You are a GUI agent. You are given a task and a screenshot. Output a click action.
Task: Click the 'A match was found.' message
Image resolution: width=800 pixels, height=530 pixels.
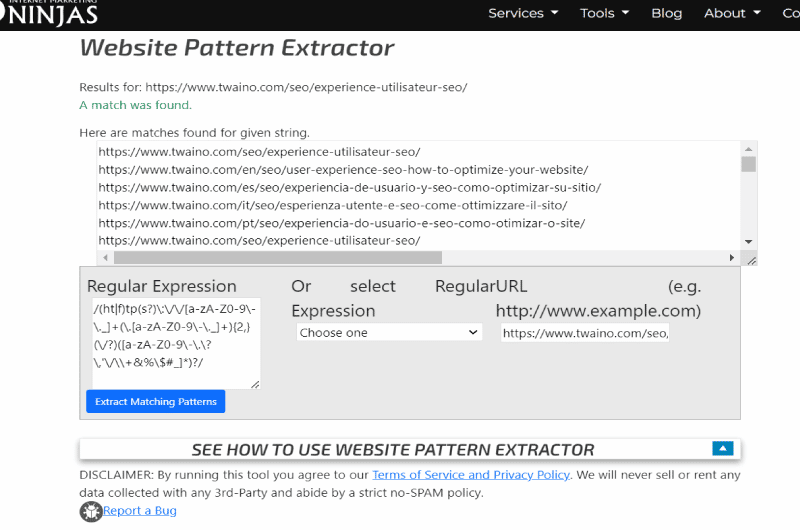[136, 105]
